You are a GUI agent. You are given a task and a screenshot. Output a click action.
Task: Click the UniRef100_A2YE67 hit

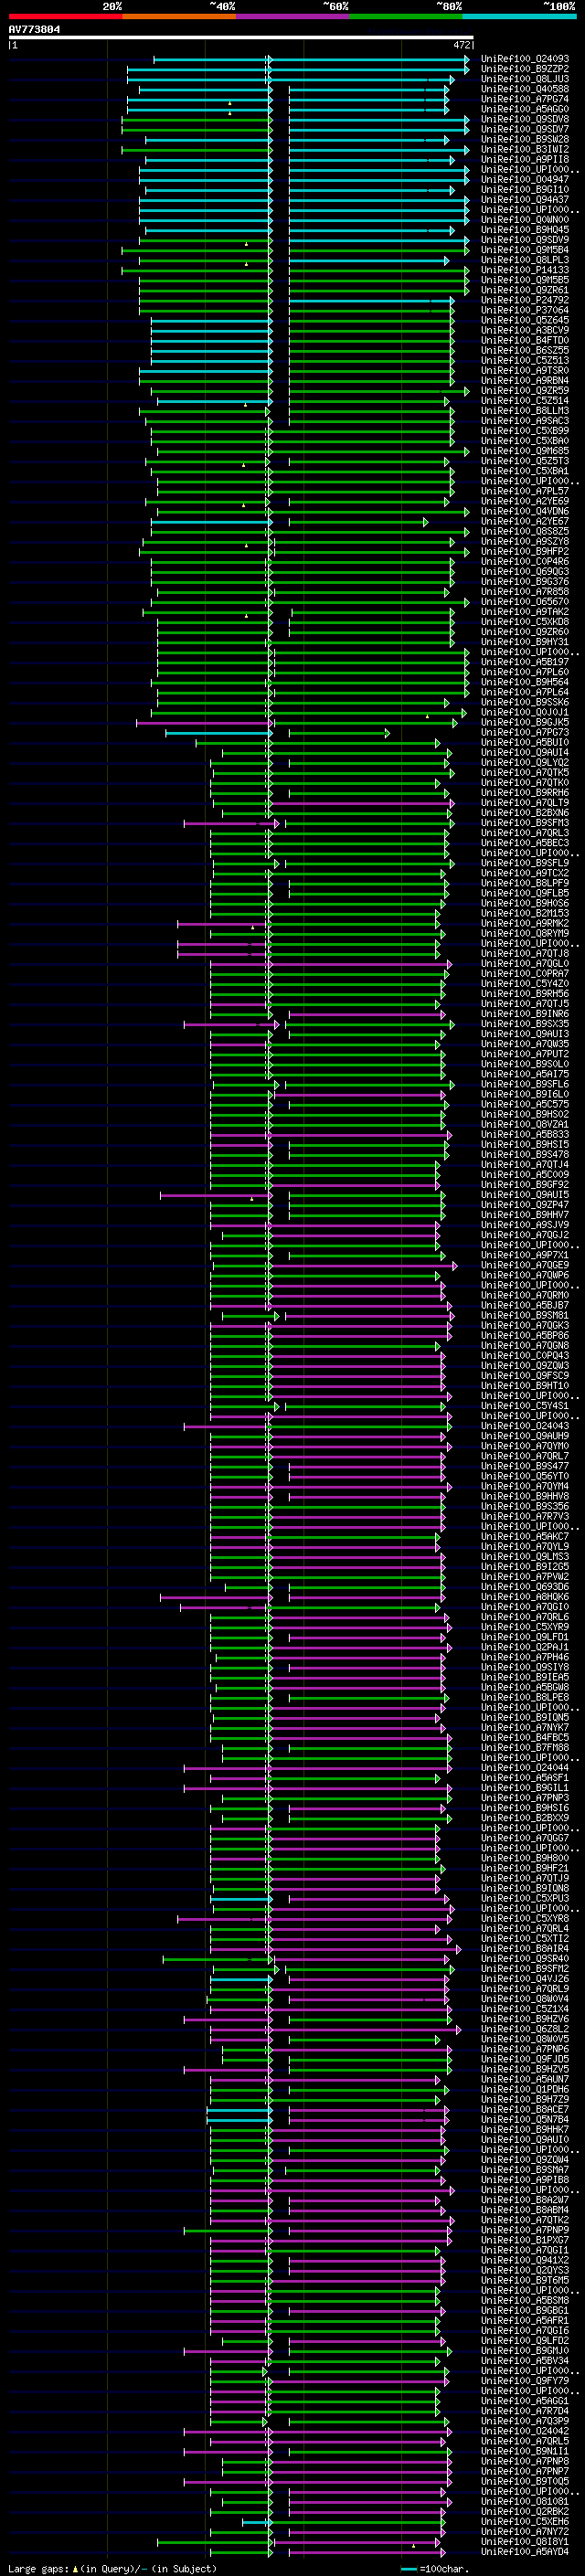click(x=525, y=521)
